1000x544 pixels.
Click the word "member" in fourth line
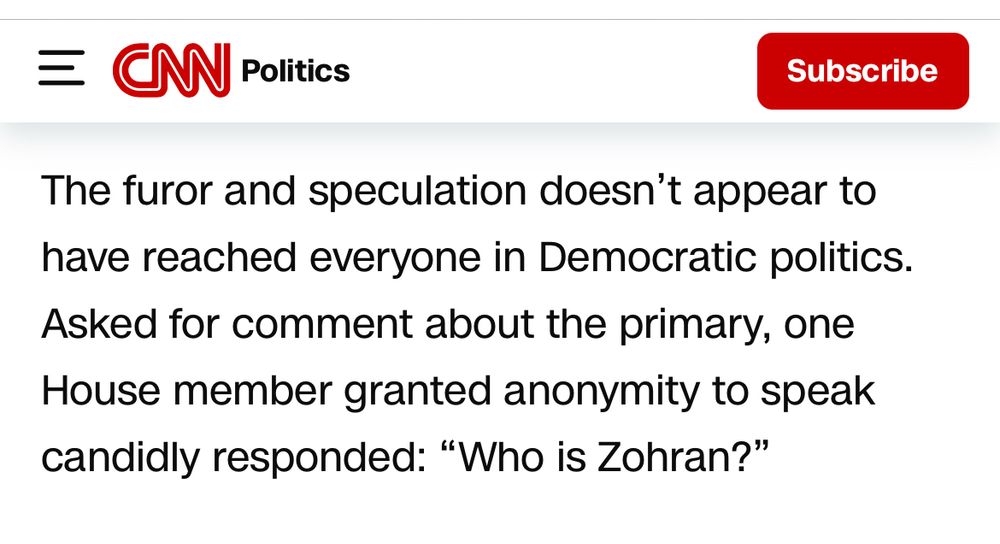click(x=253, y=391)
